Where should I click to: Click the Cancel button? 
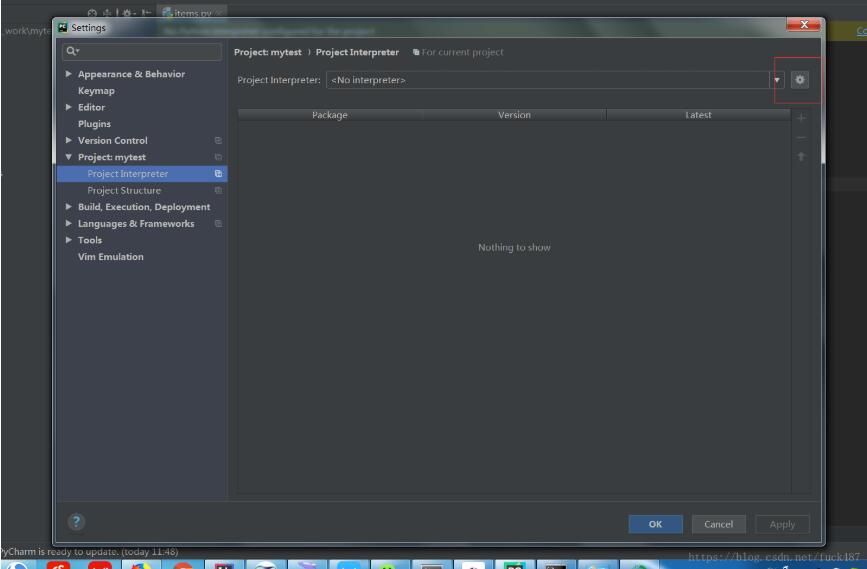point(718,524)
